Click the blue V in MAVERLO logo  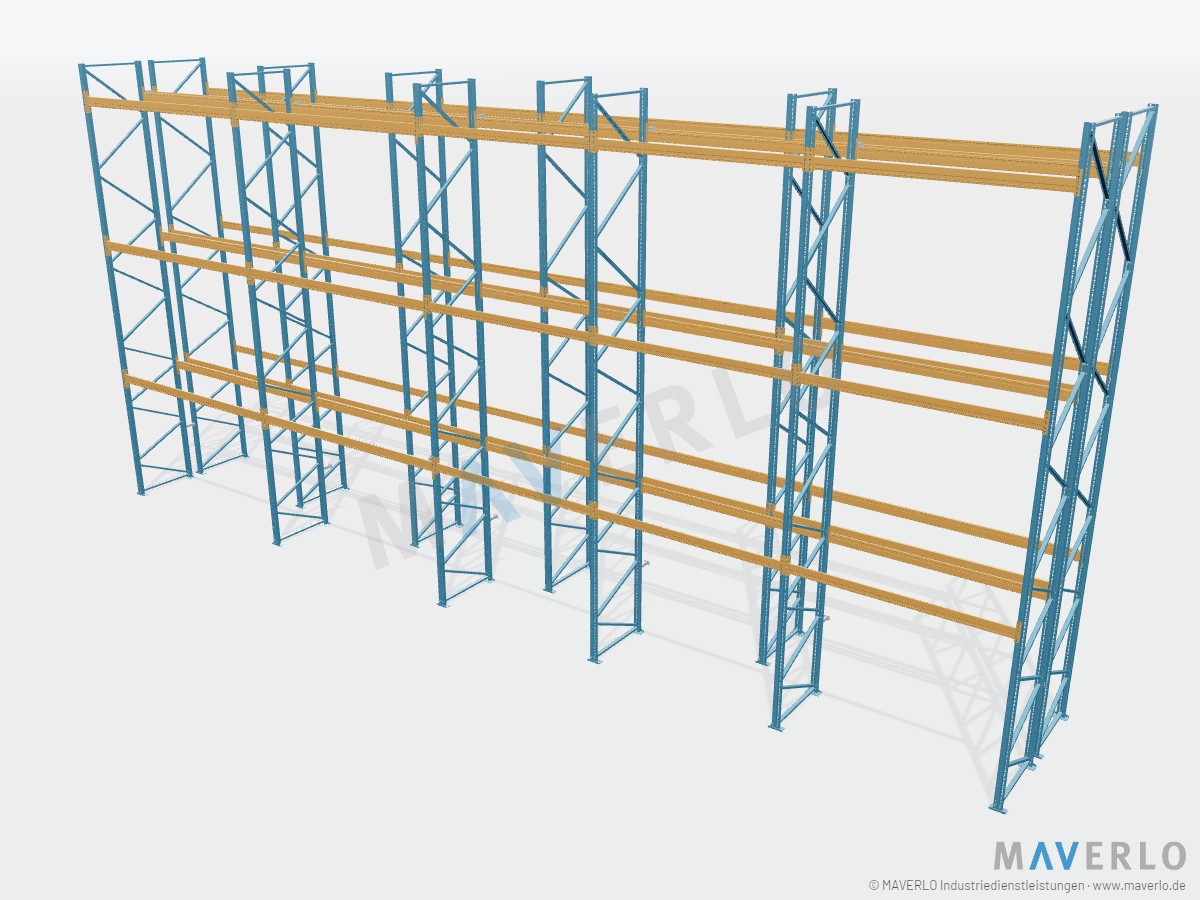[1066, 856]
